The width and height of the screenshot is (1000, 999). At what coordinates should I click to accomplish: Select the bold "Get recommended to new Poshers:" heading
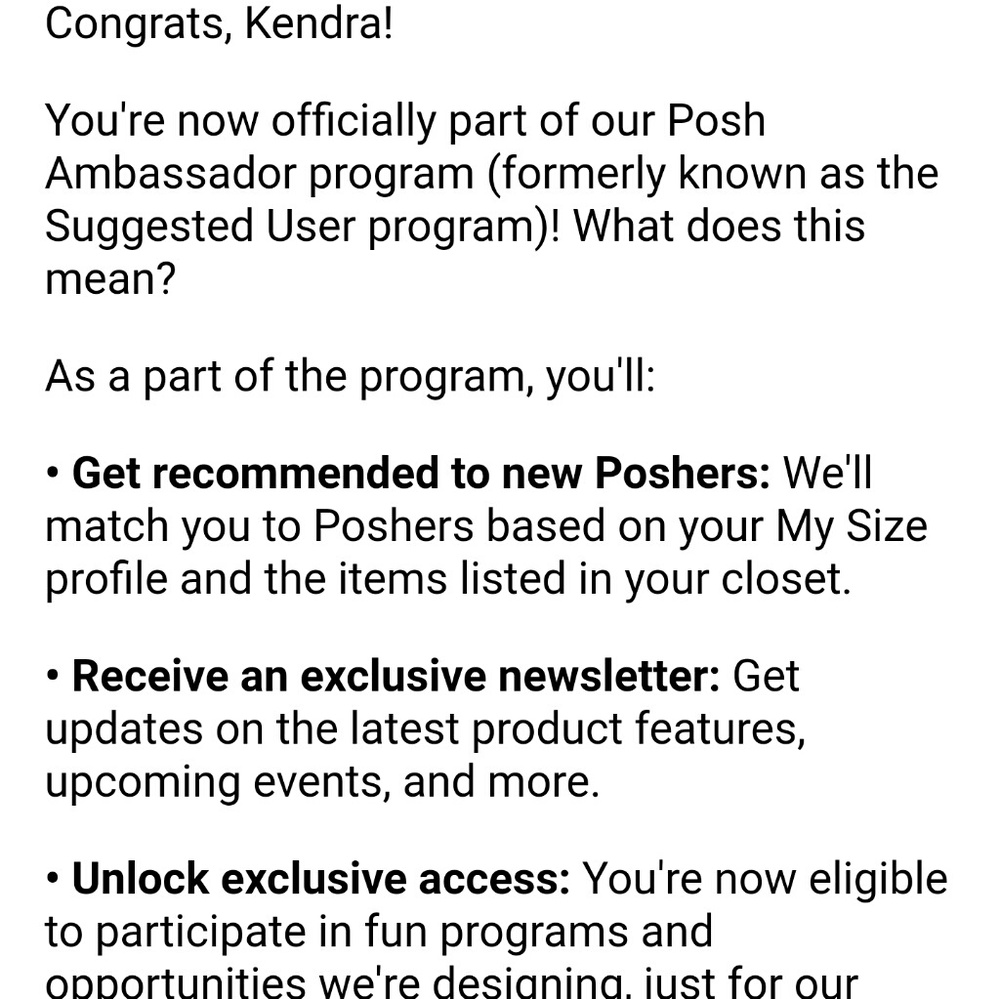click(421, 473)
